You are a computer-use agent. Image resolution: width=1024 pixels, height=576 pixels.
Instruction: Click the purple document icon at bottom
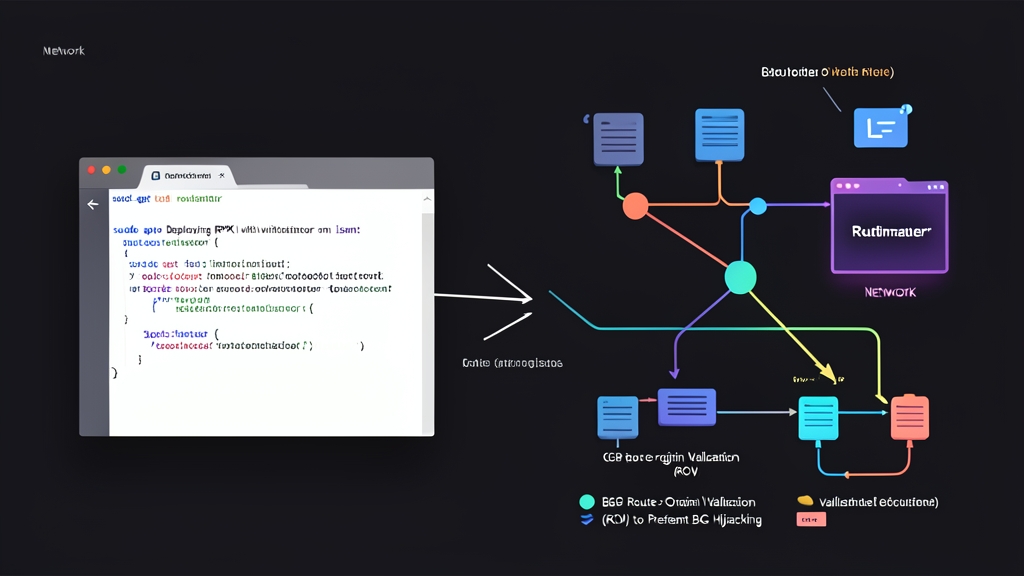[x=687, y=406]
